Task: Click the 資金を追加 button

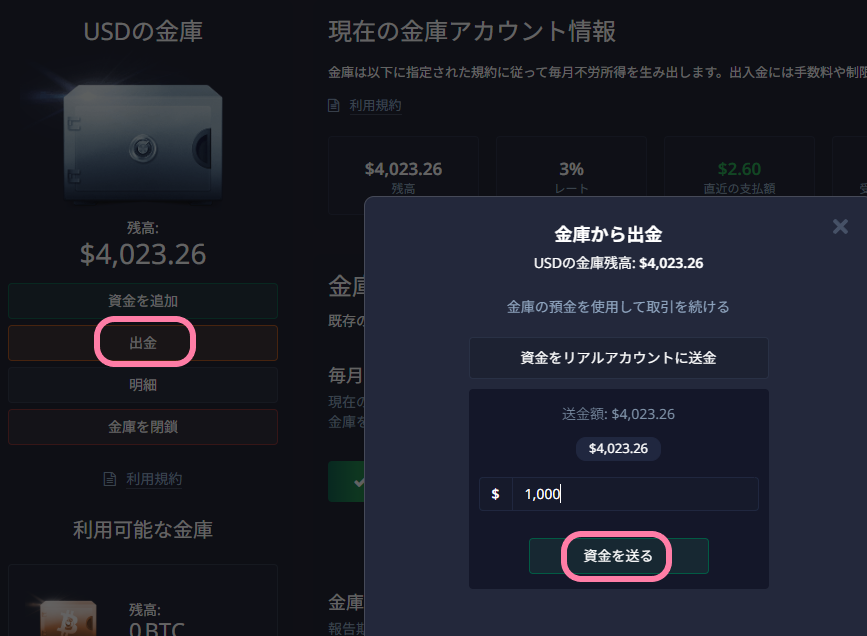Action: [143, 301]
